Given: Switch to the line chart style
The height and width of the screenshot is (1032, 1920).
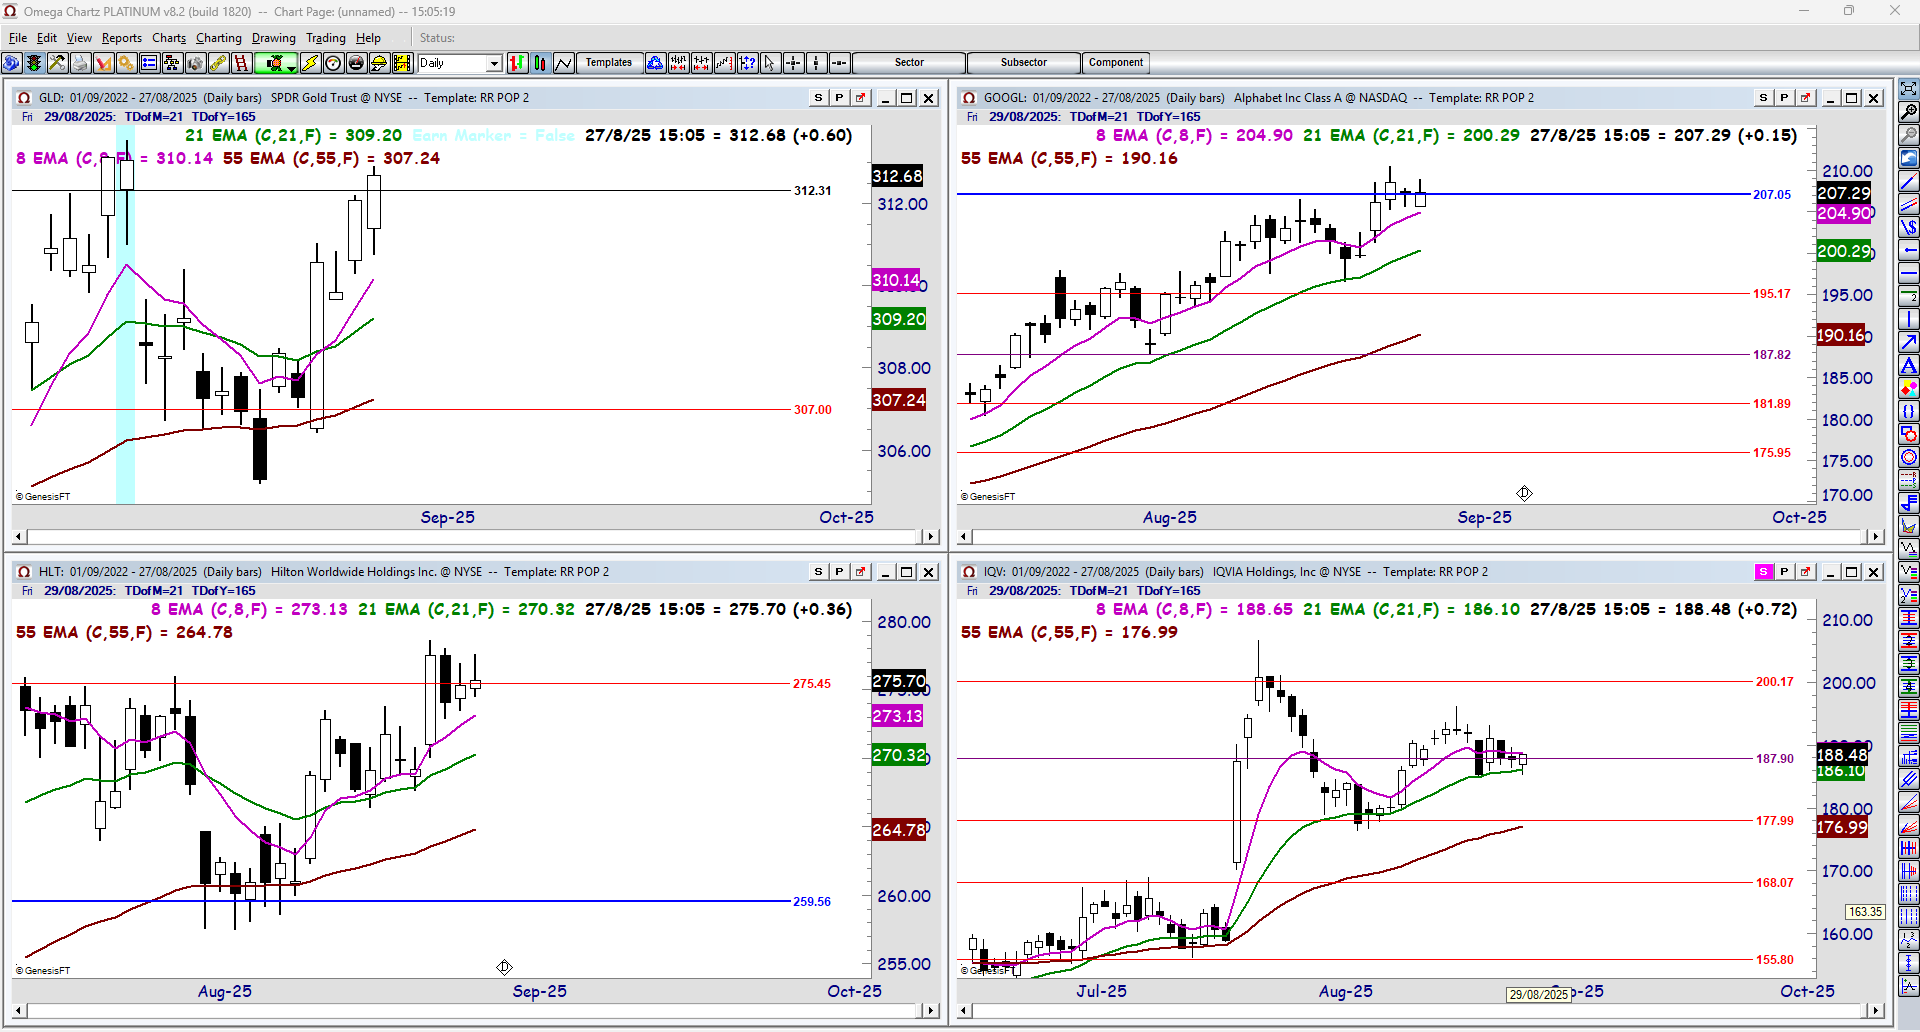Looking at the screenshot, I should tap(563, 63).
